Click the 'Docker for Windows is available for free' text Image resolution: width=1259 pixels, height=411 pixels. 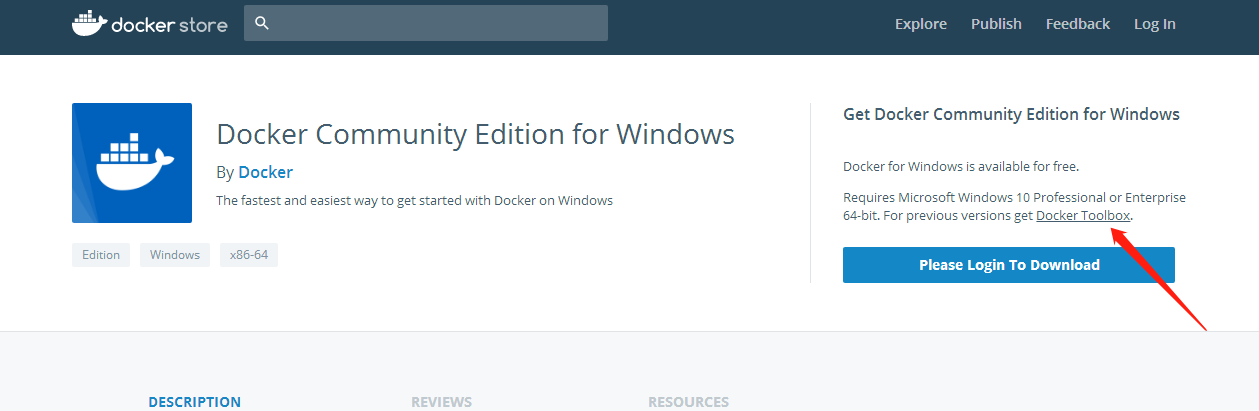(x=961, y=166)
